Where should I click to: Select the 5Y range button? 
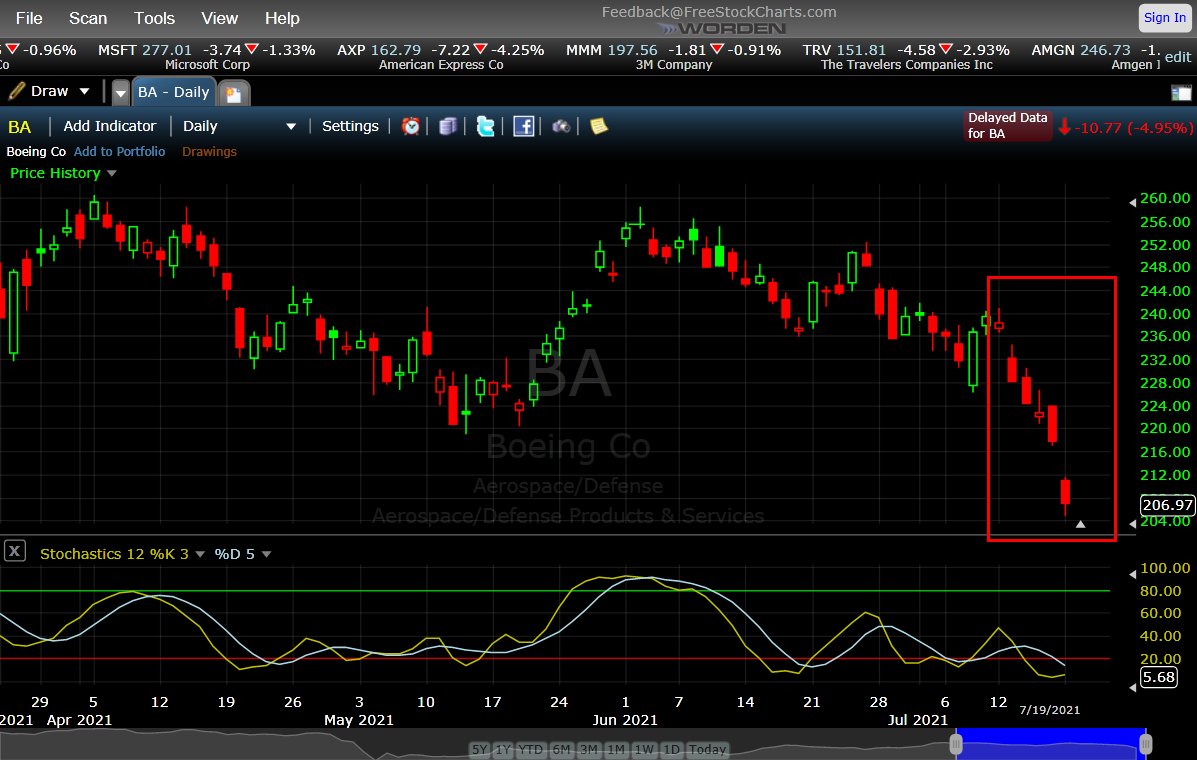pyautogui.click(x=479, y=749)
